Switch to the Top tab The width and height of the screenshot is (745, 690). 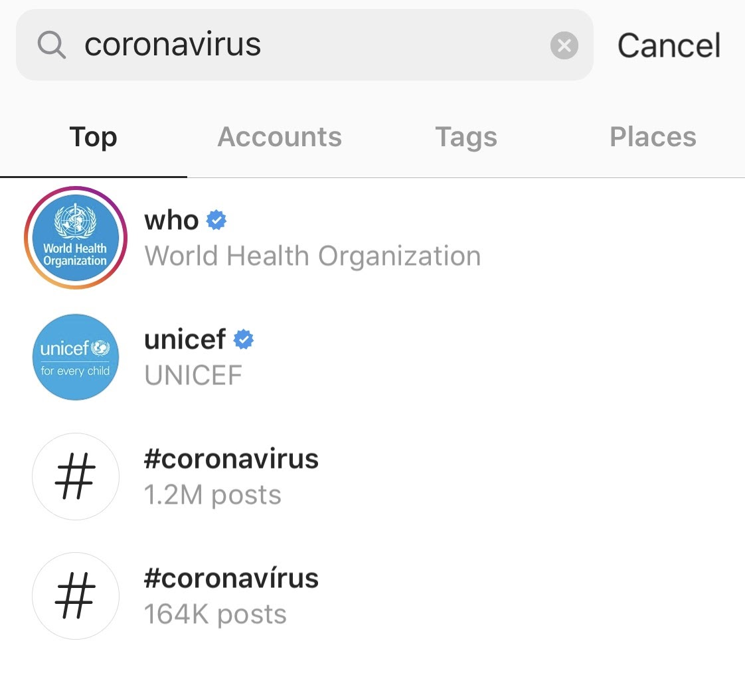coord(93,137)
